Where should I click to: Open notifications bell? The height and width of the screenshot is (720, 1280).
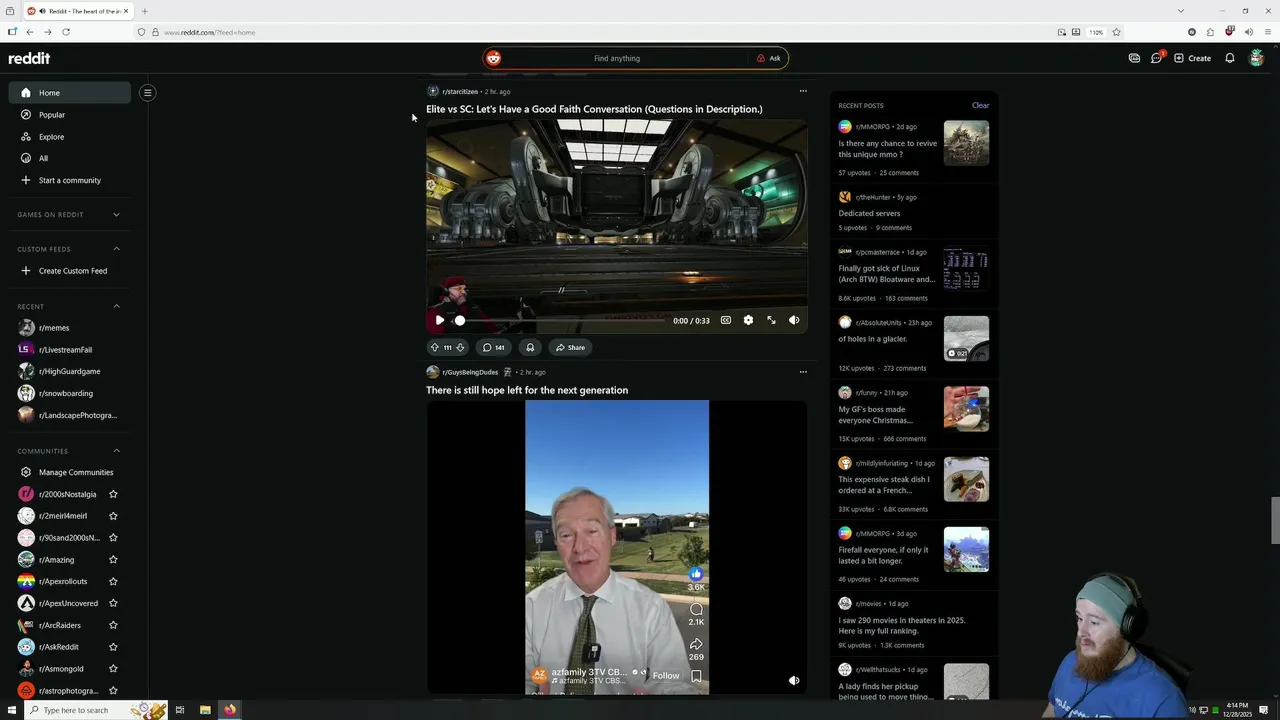(x=1230, y=58)
